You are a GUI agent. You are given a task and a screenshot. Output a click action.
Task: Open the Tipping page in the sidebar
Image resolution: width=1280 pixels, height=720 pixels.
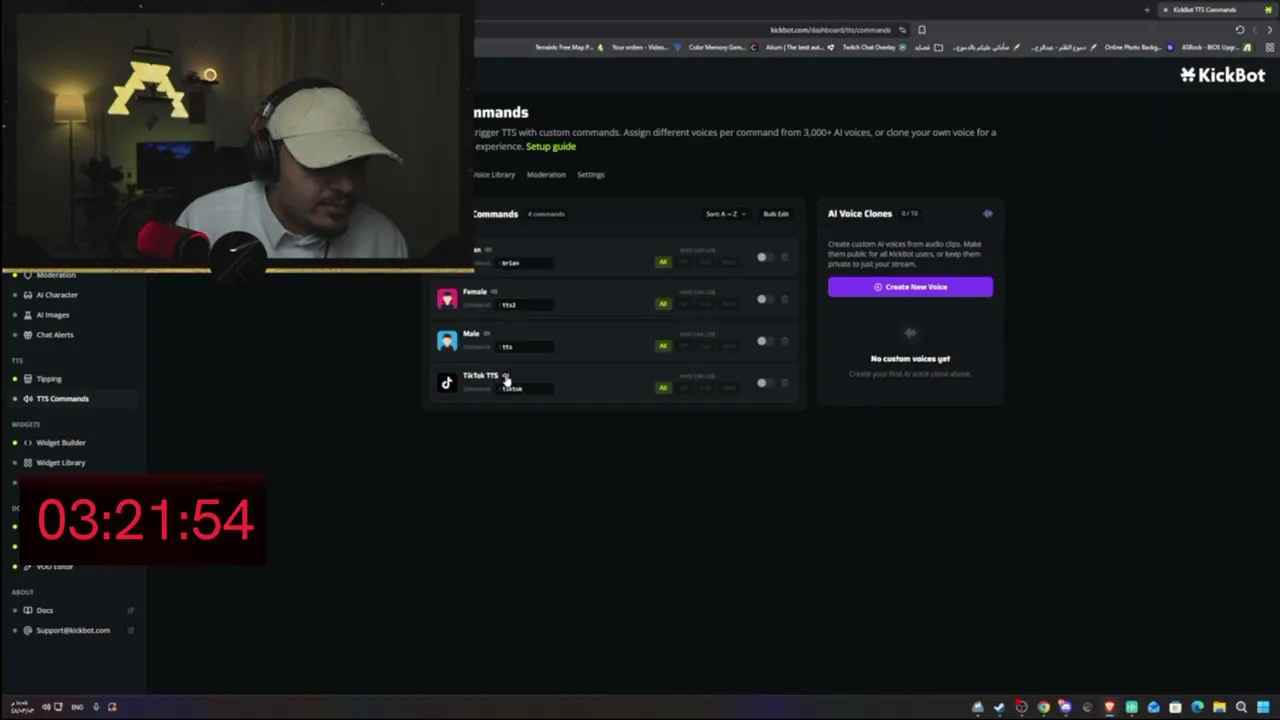(49, 379)
